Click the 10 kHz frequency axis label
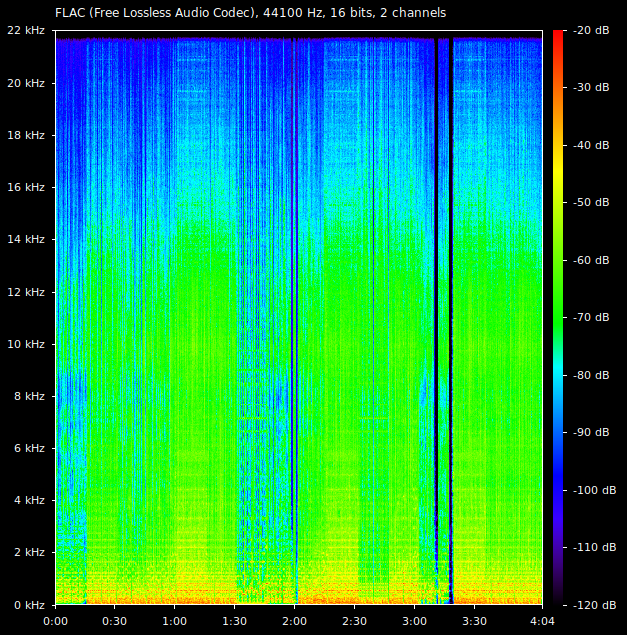The height and width of the screenshot is (635, 627). pos(26,344)
